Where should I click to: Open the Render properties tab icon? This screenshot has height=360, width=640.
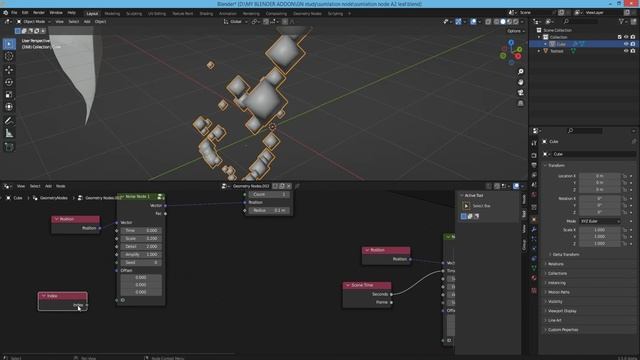coord(534,155)
